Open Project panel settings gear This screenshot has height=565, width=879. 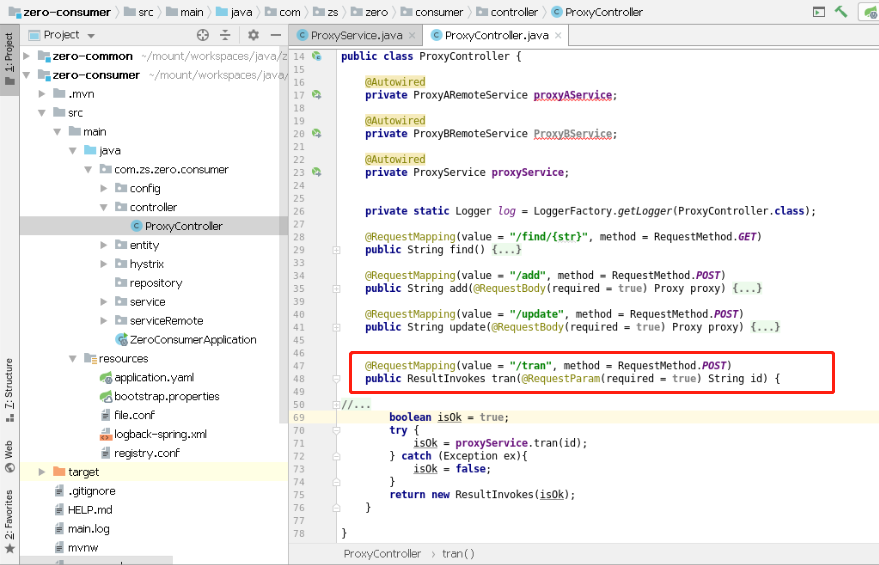[x=253, y=35]
